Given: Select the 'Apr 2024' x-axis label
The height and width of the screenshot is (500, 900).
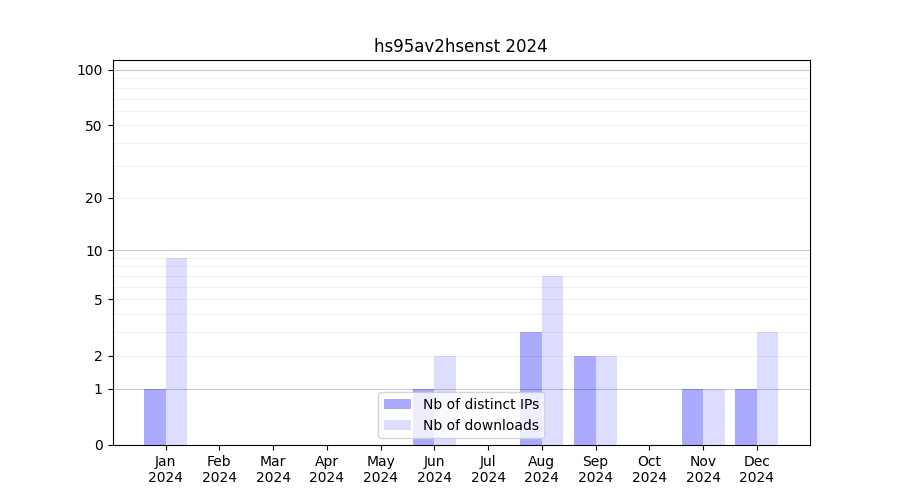Looking at the screenshot, I should pyautogui.click(x=327, y=469).
